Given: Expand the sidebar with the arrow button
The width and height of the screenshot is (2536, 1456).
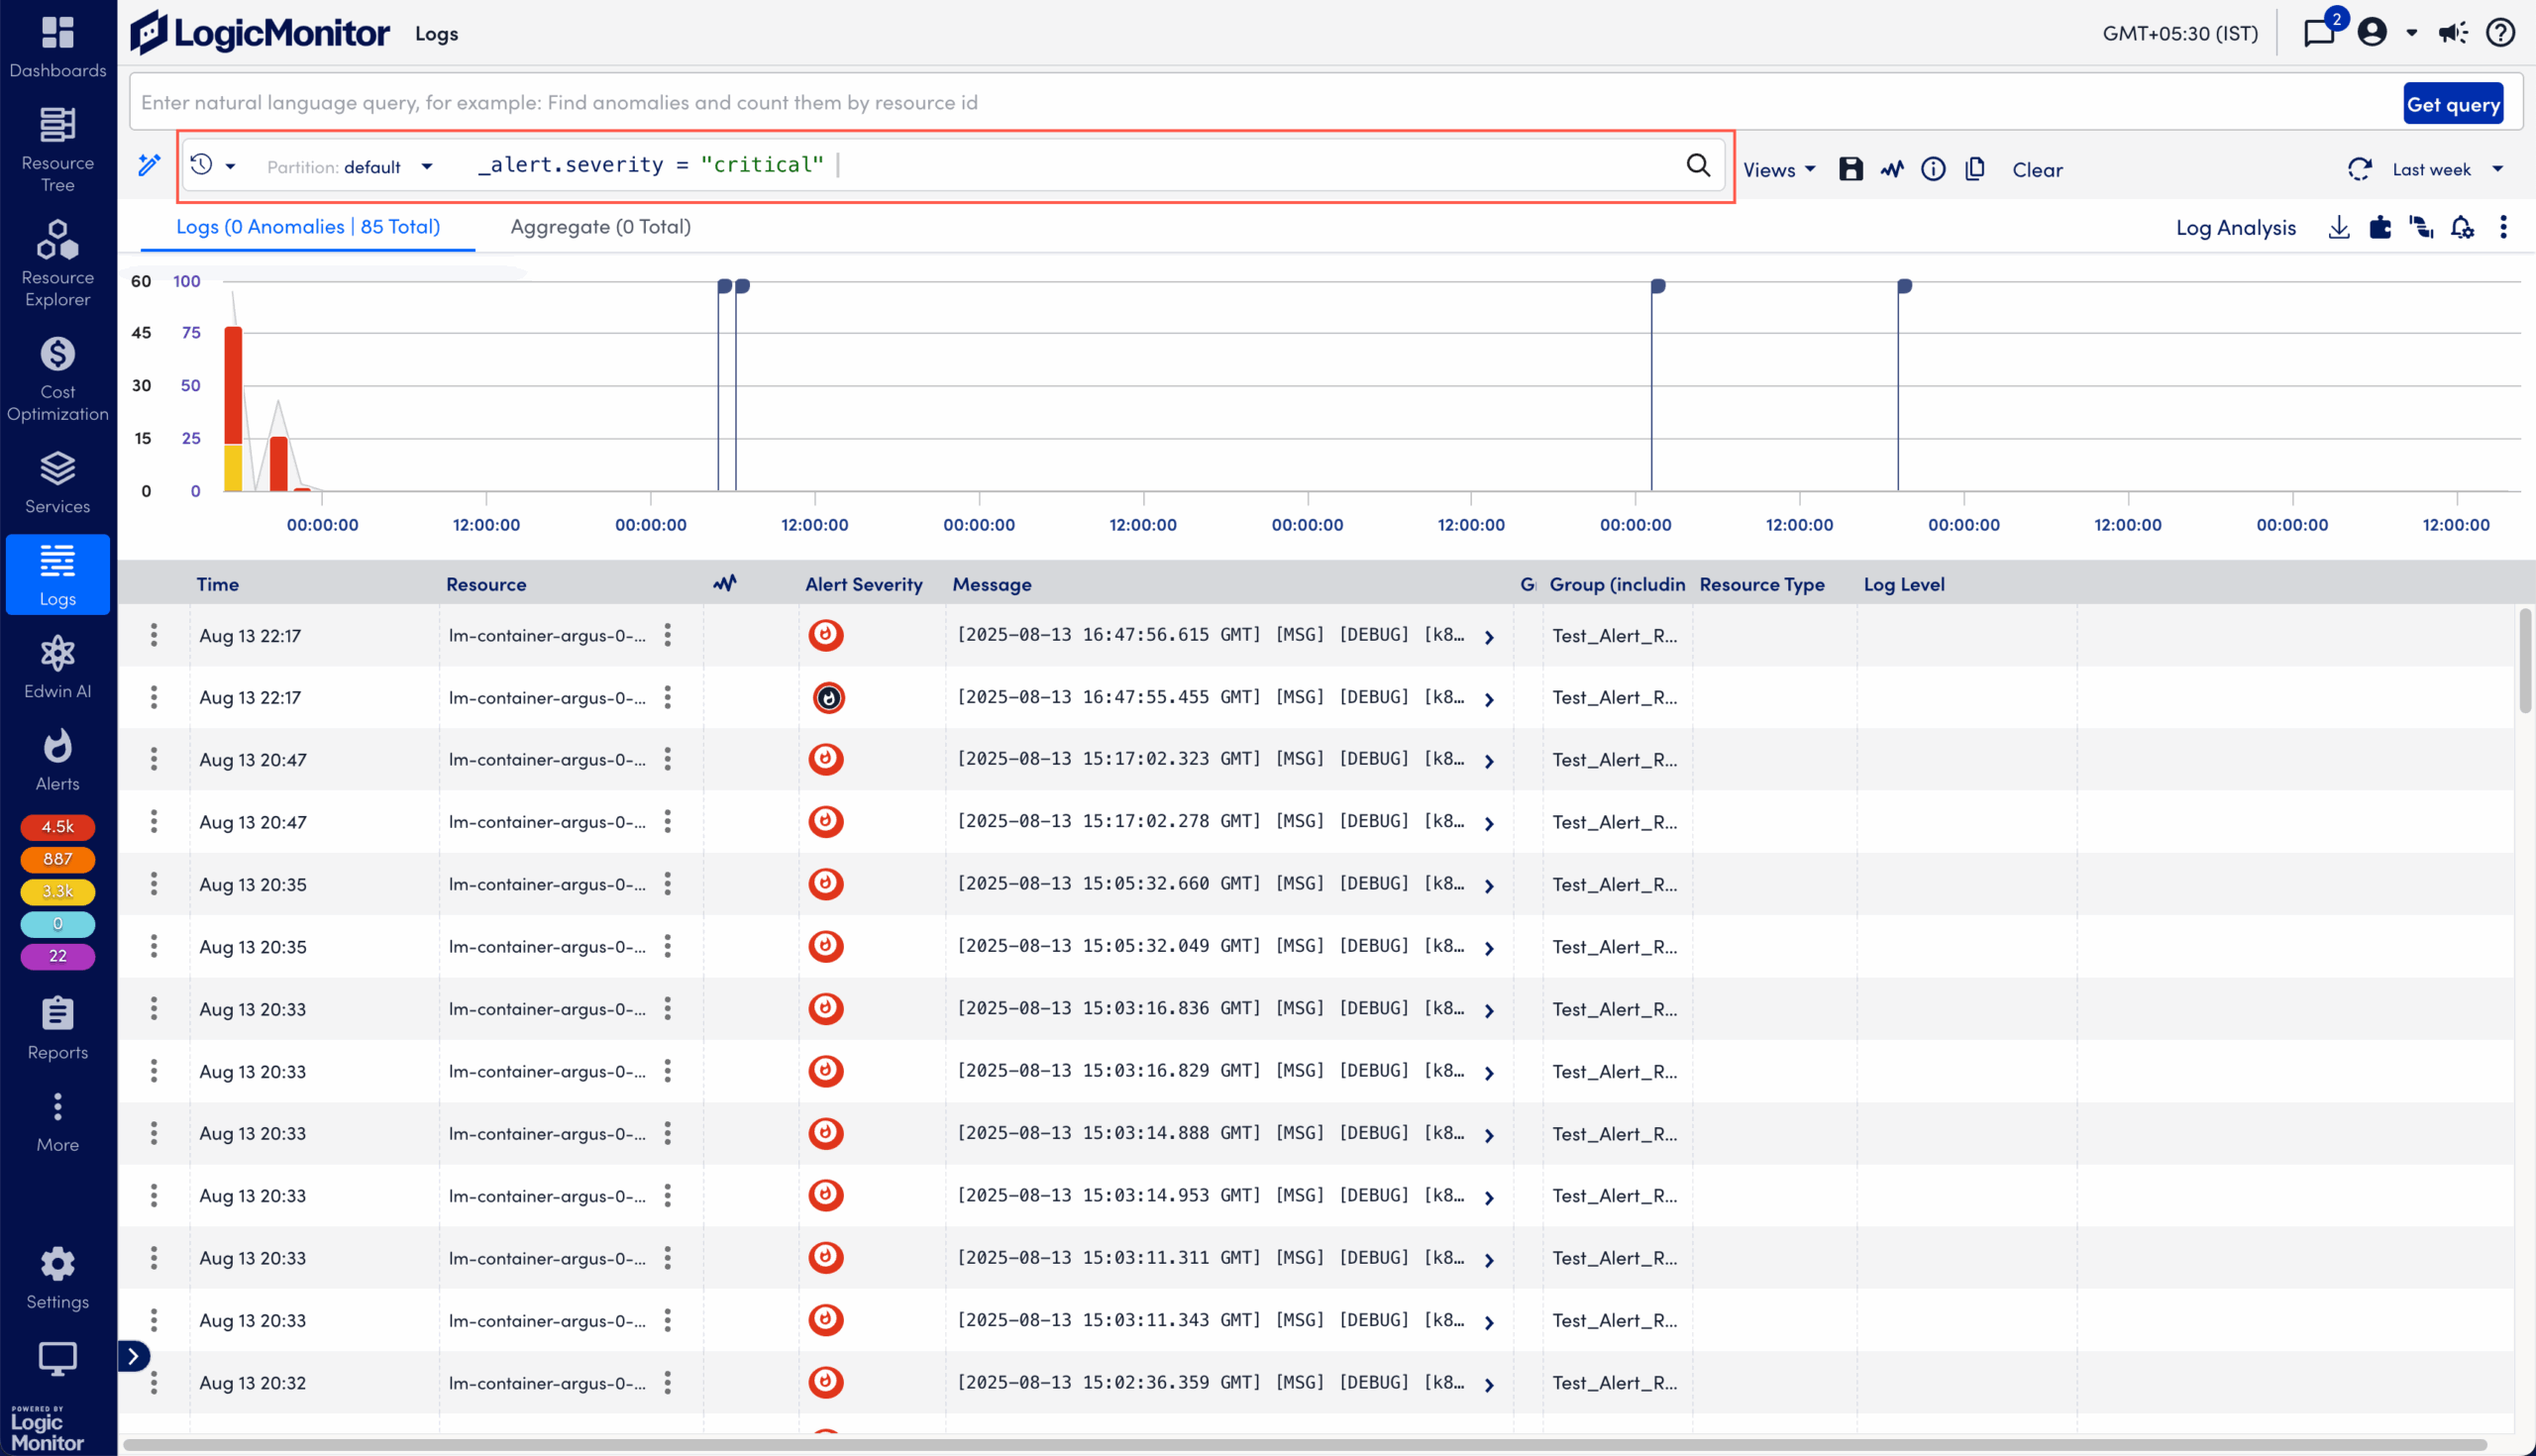Looking at the screenshot, I should [133, 1356].
